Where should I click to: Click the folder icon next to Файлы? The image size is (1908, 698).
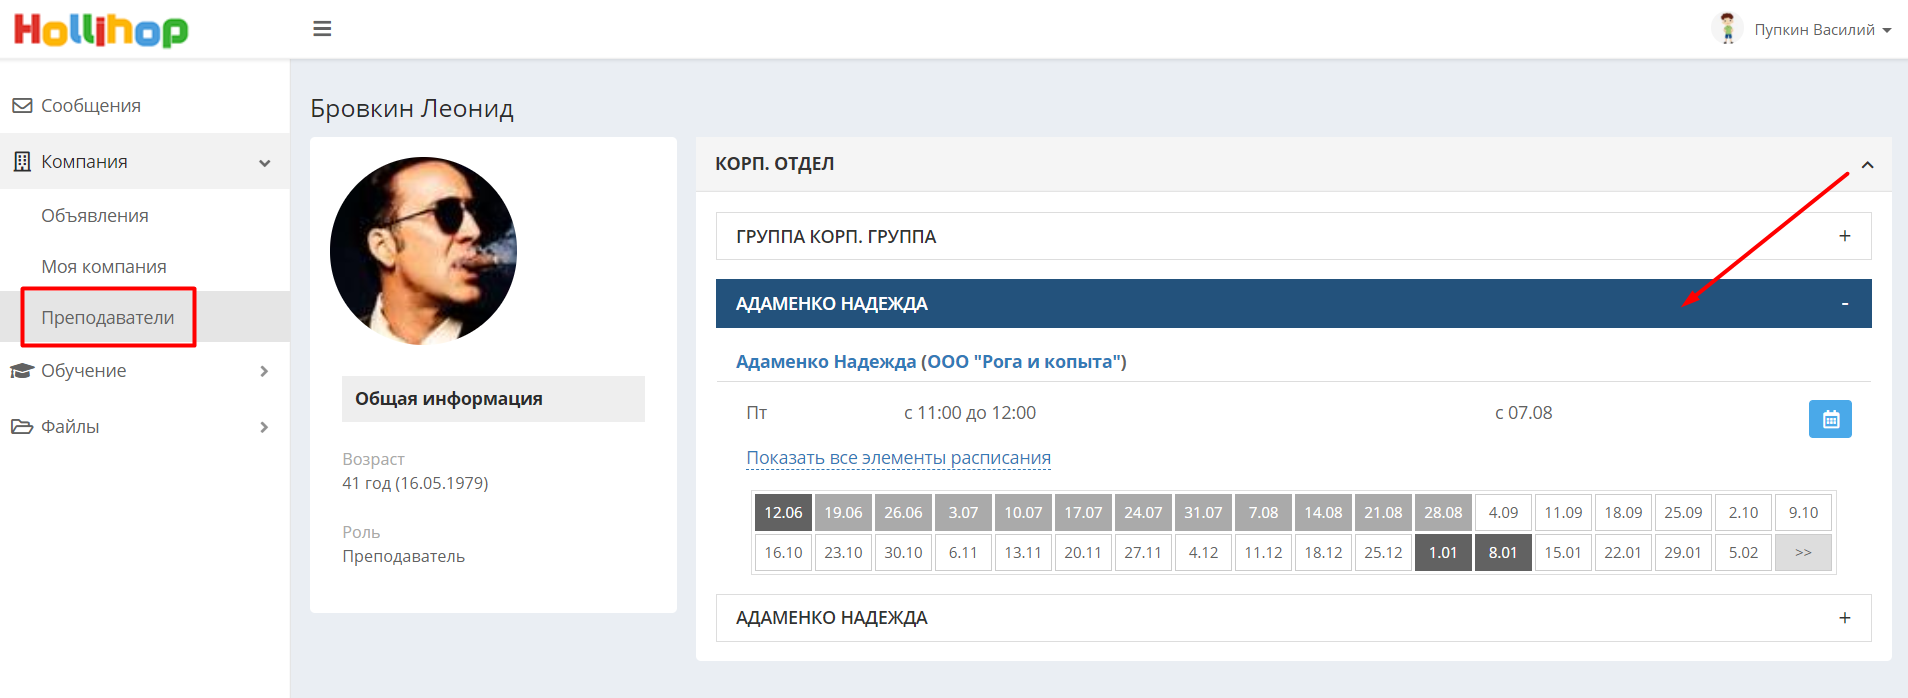(x=22, y=427)
